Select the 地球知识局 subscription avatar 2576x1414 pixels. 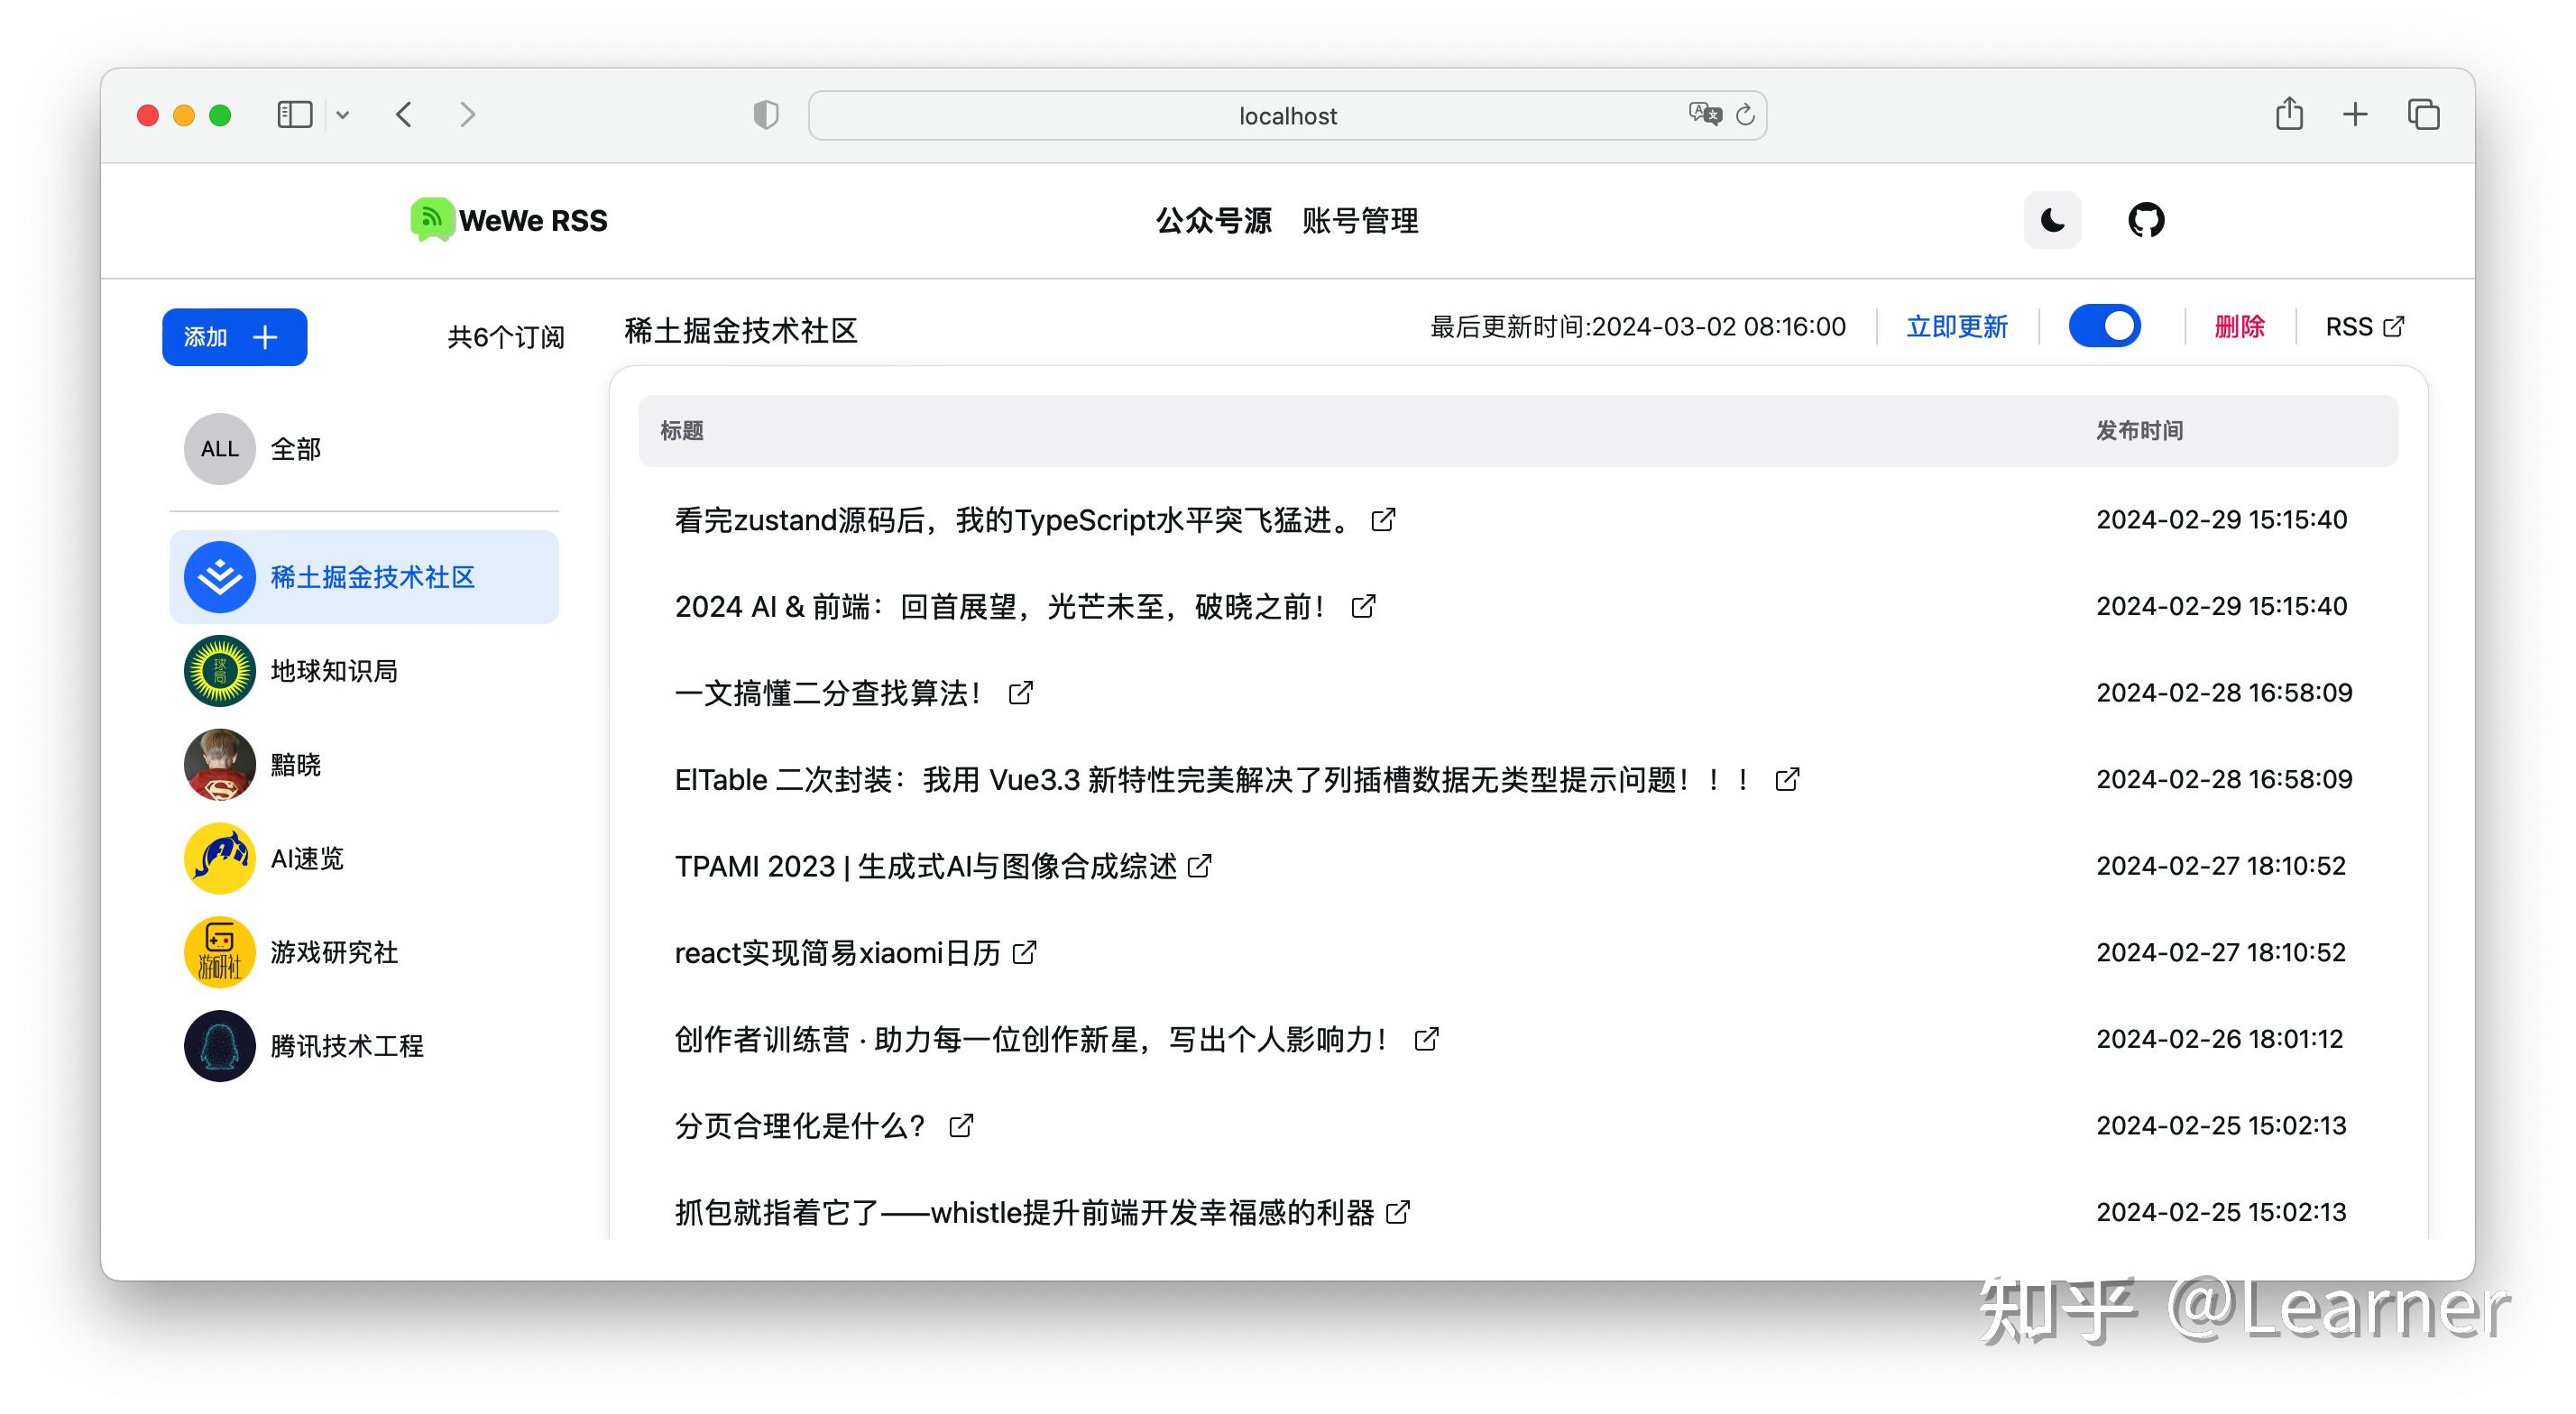pyautogui.click(x=219, y=670)
